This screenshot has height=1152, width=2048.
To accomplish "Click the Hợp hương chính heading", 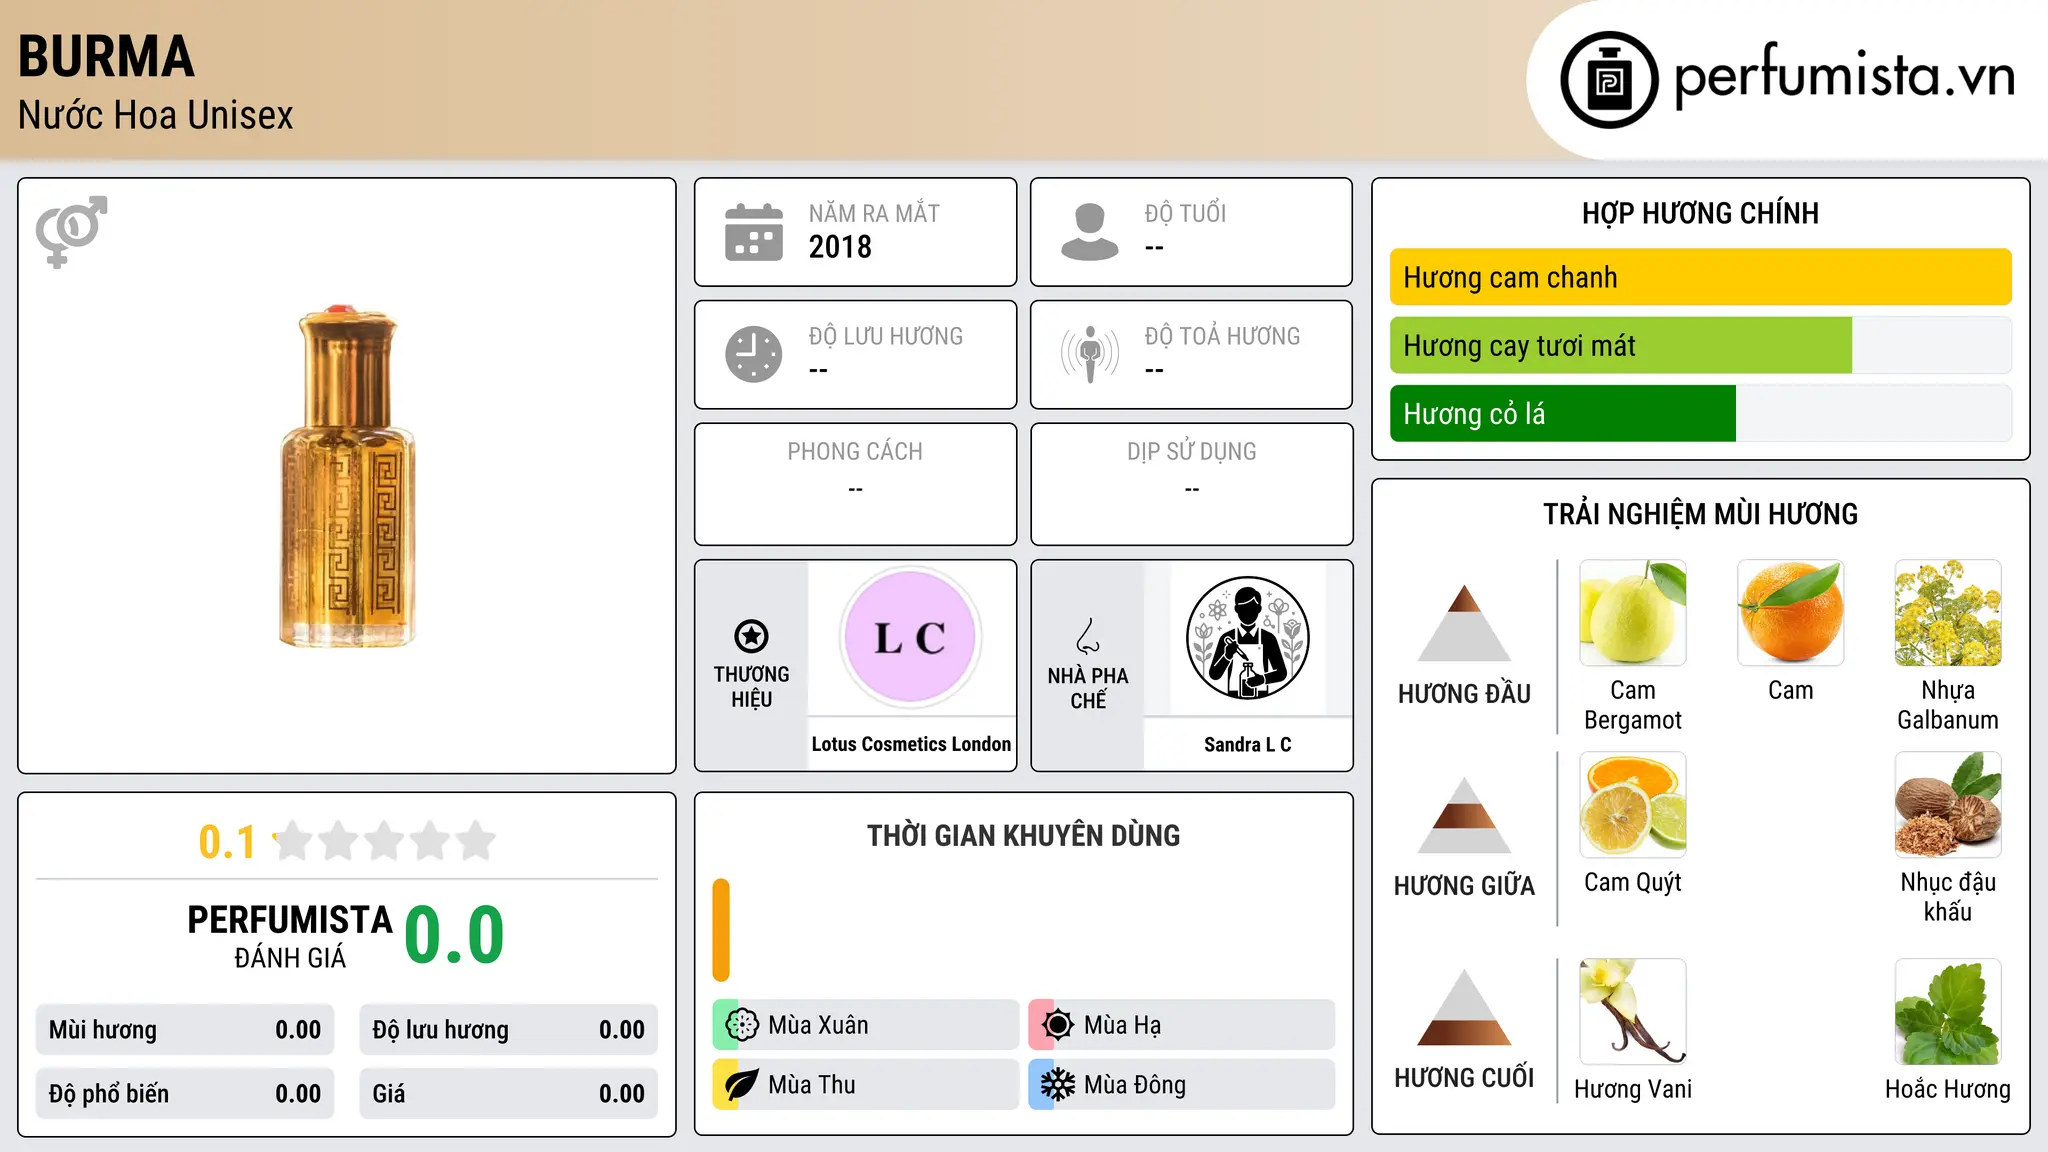I will (x=1700, y=213).
